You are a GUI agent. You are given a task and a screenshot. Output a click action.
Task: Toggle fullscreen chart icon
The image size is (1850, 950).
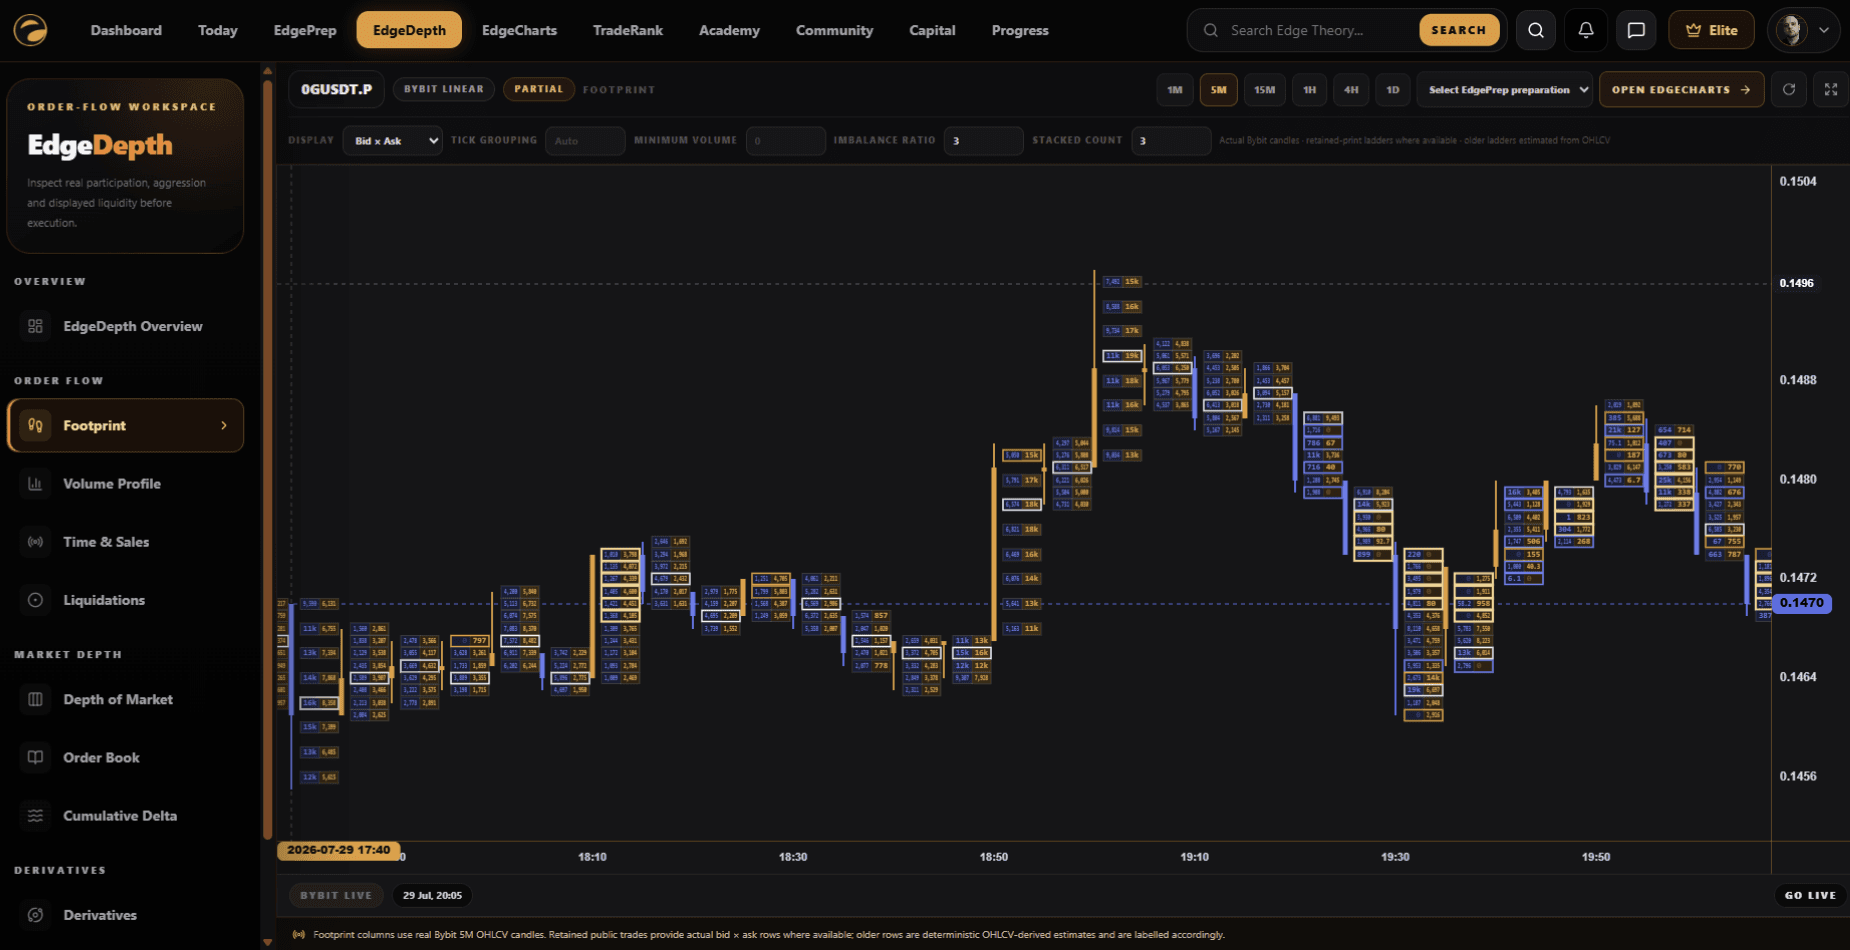(1831, 89)
